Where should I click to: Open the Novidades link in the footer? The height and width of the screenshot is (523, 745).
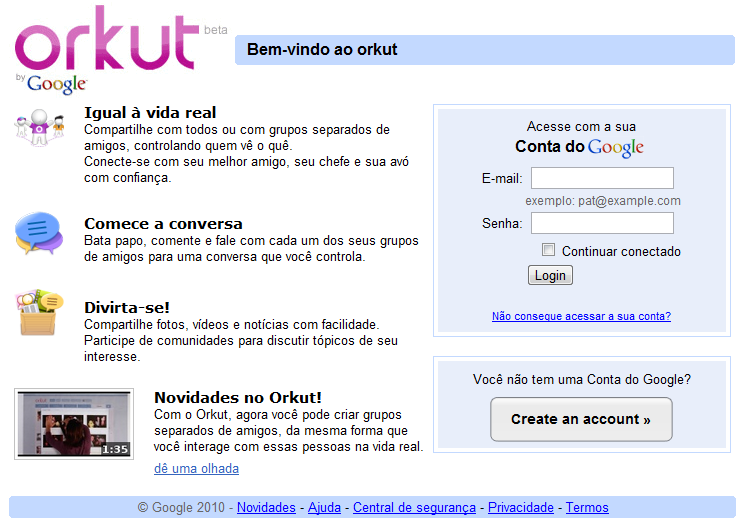tap(266, 508)
